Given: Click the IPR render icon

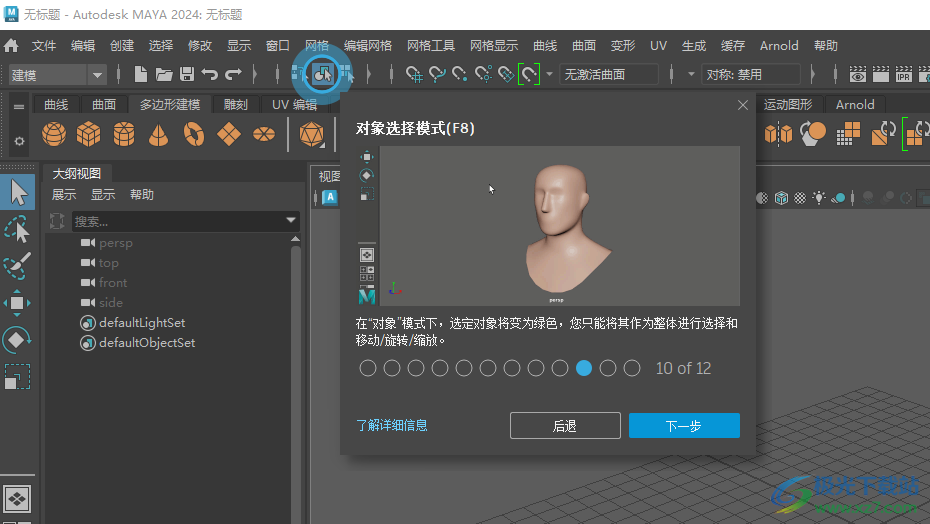Looking at the screenshot, I should 903,74.
